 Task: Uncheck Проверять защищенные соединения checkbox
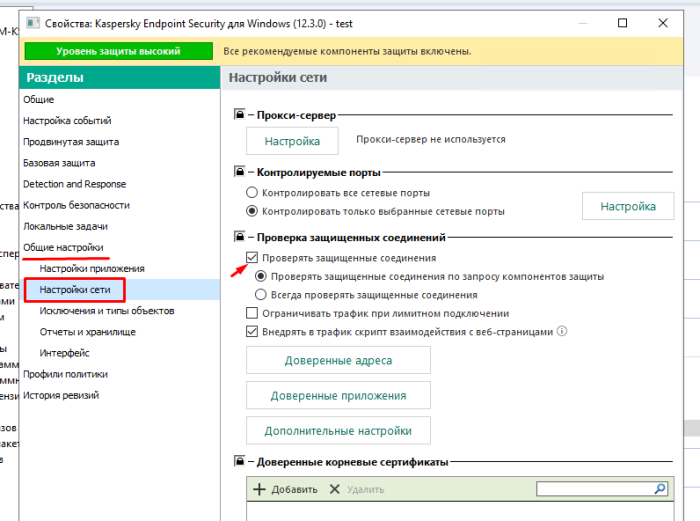pos(252,258)
